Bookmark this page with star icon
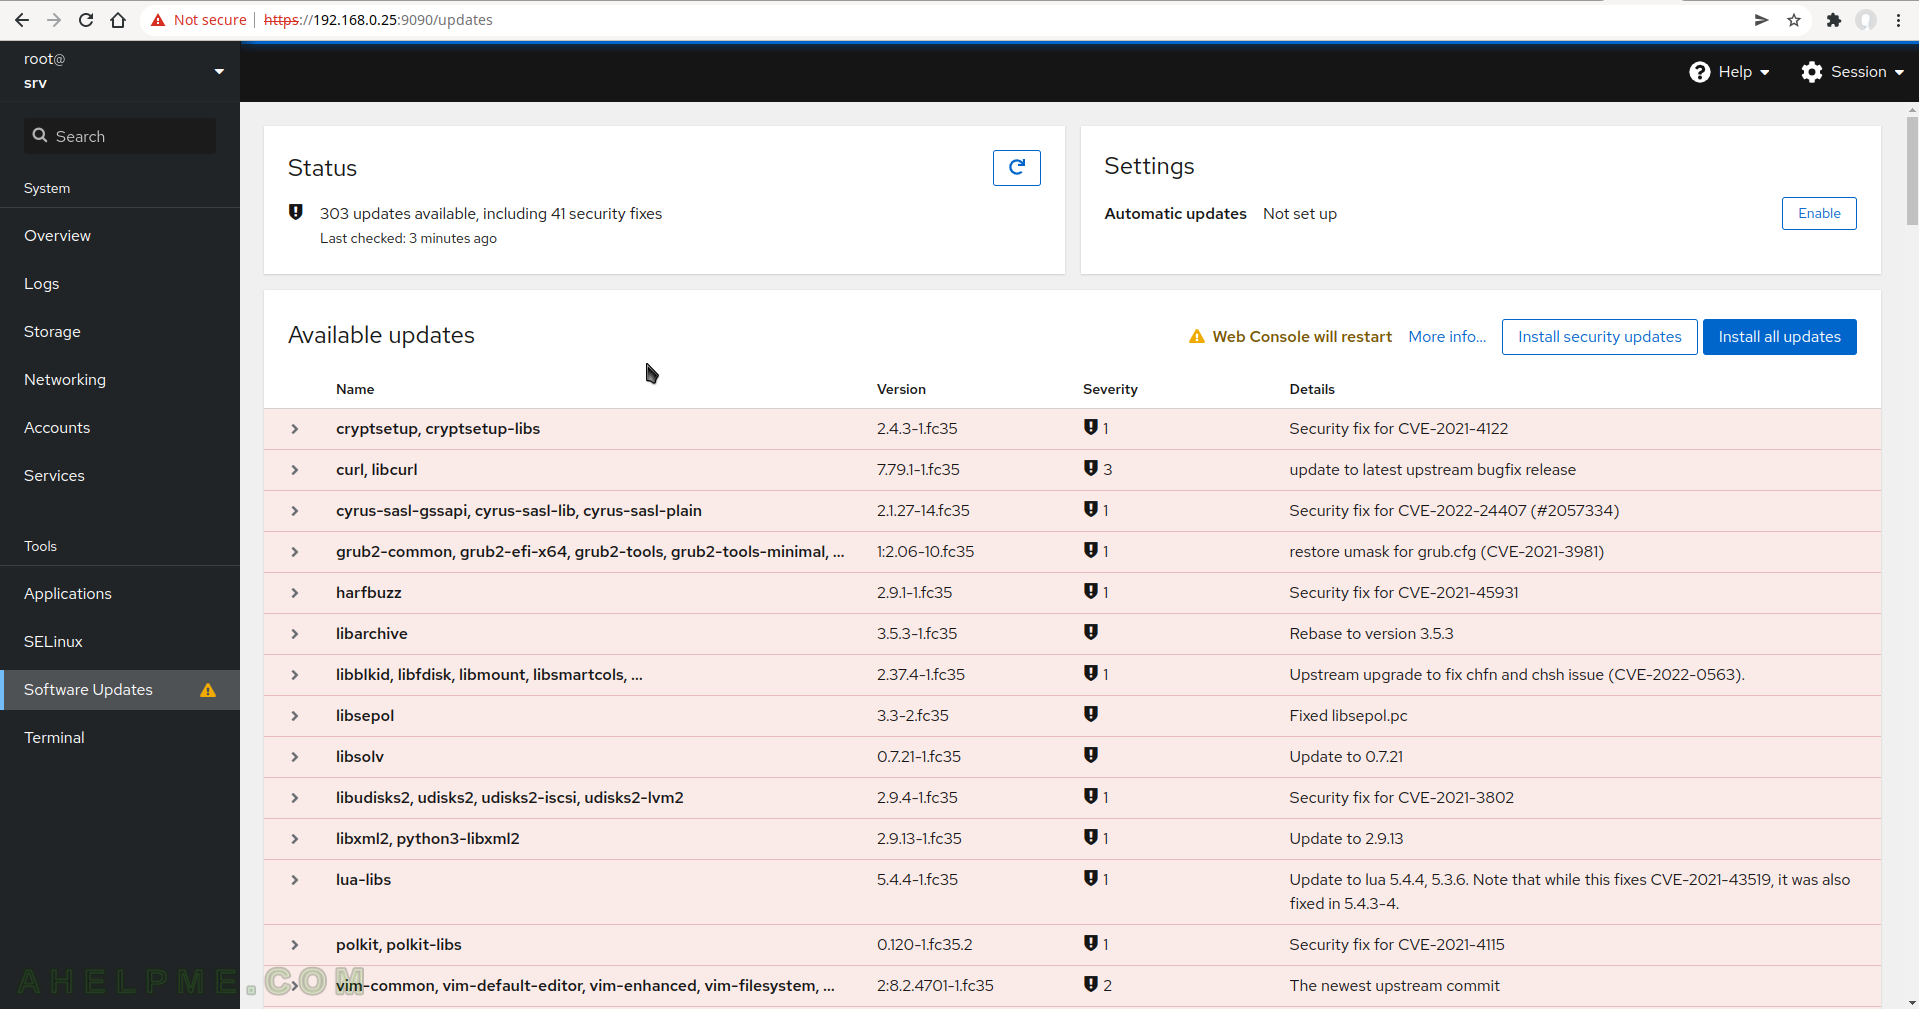Screen dimensions: 1919x1009 (x=1794, y=20)
